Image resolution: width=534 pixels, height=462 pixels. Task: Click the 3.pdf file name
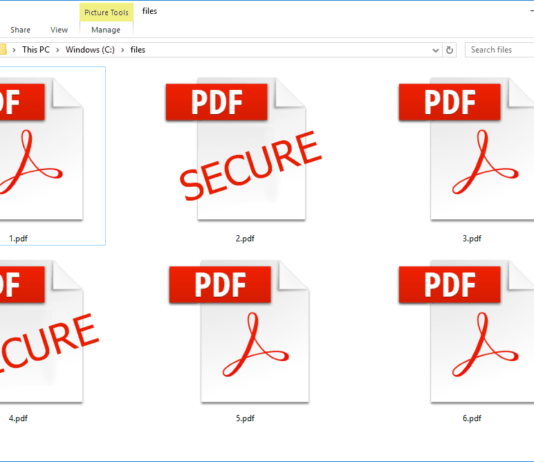tap(472, 238)
